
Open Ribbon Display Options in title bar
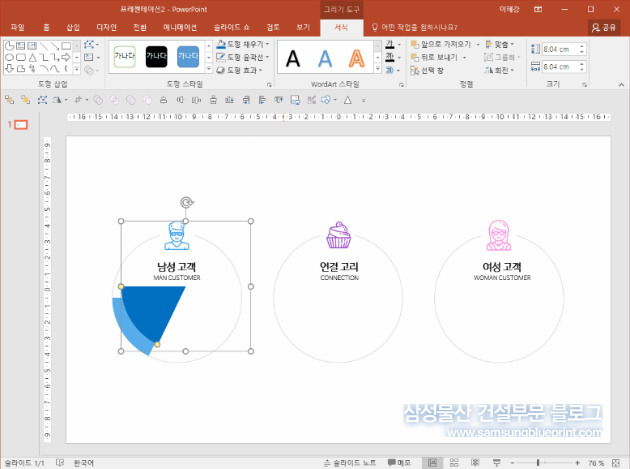538,9
